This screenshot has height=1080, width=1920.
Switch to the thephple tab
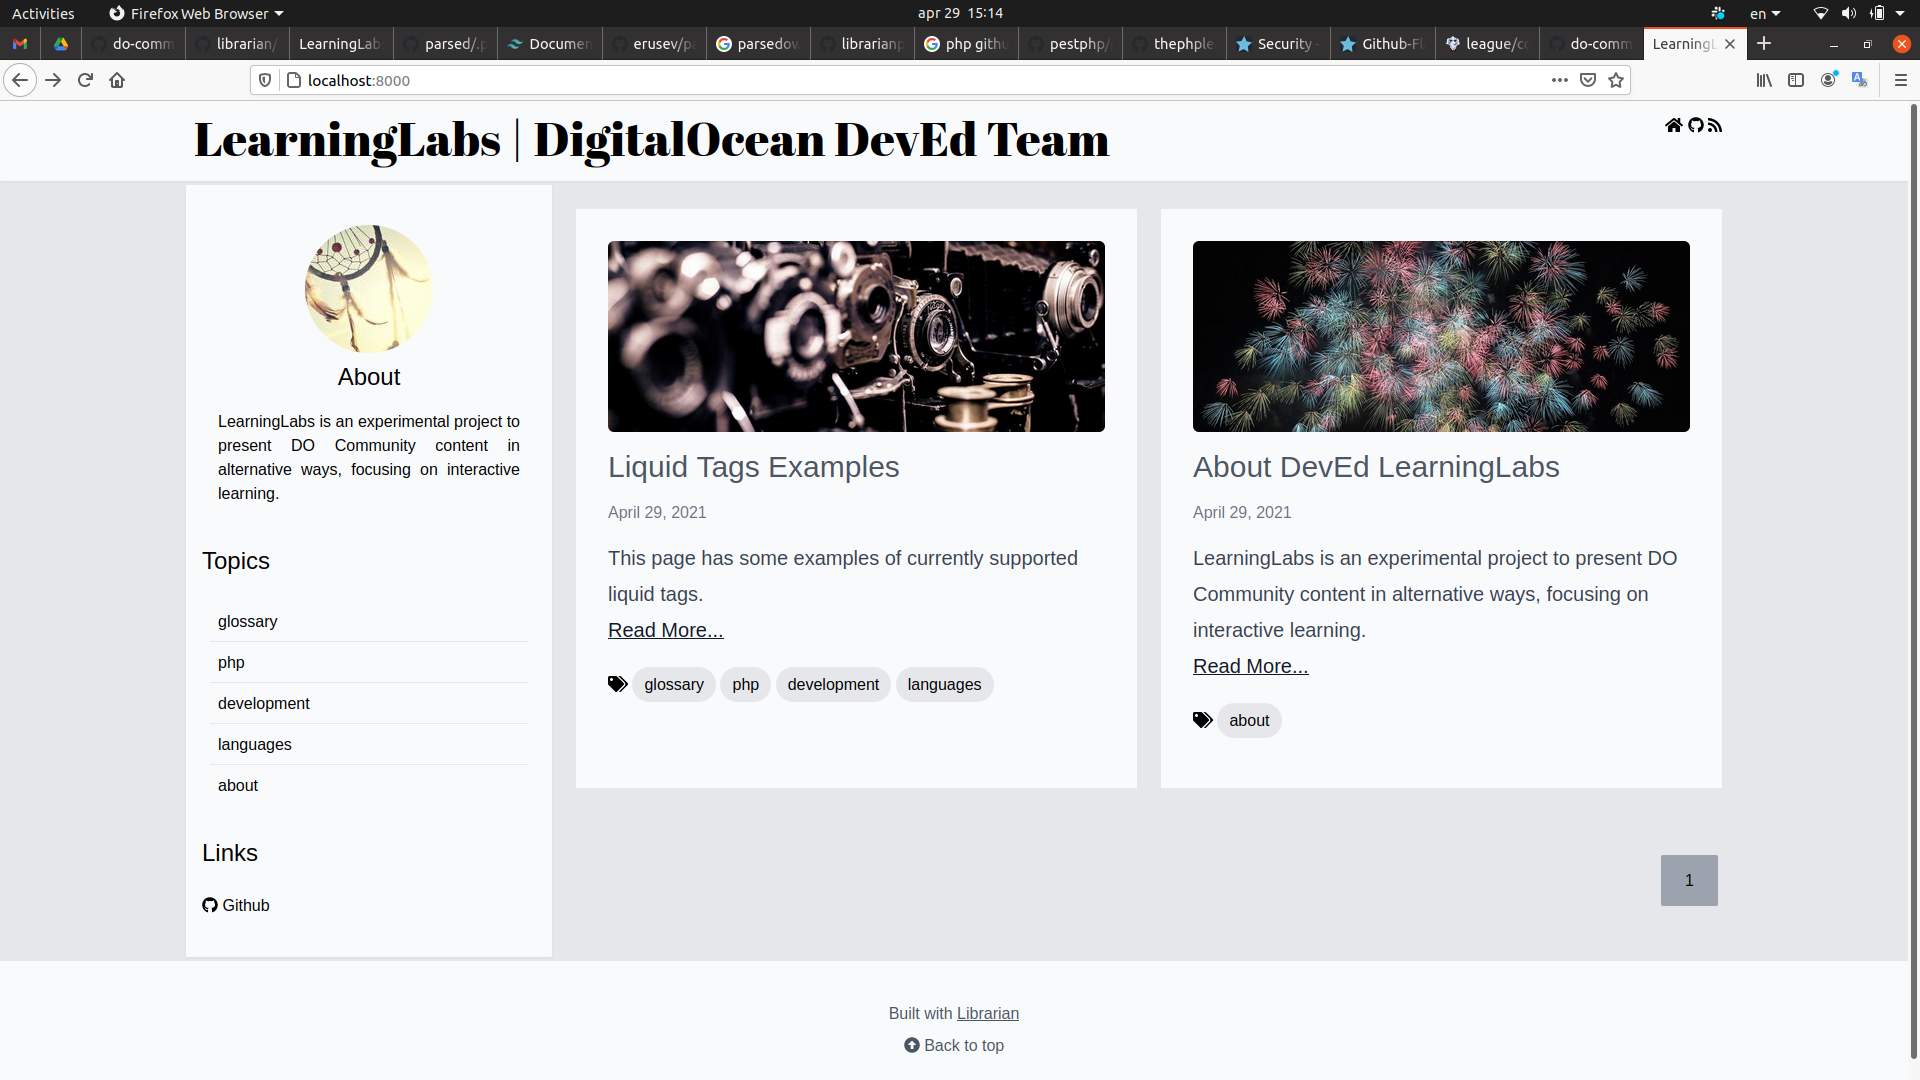coord(1174,44)
